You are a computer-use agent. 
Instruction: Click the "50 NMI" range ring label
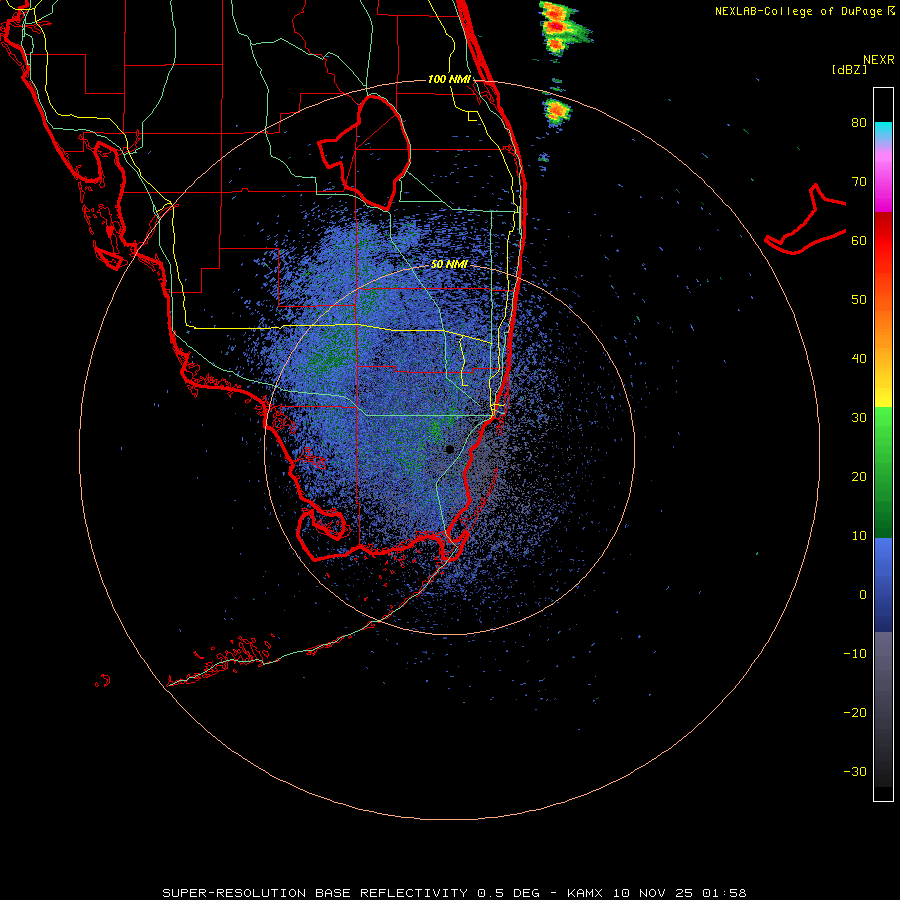point(449,264)
